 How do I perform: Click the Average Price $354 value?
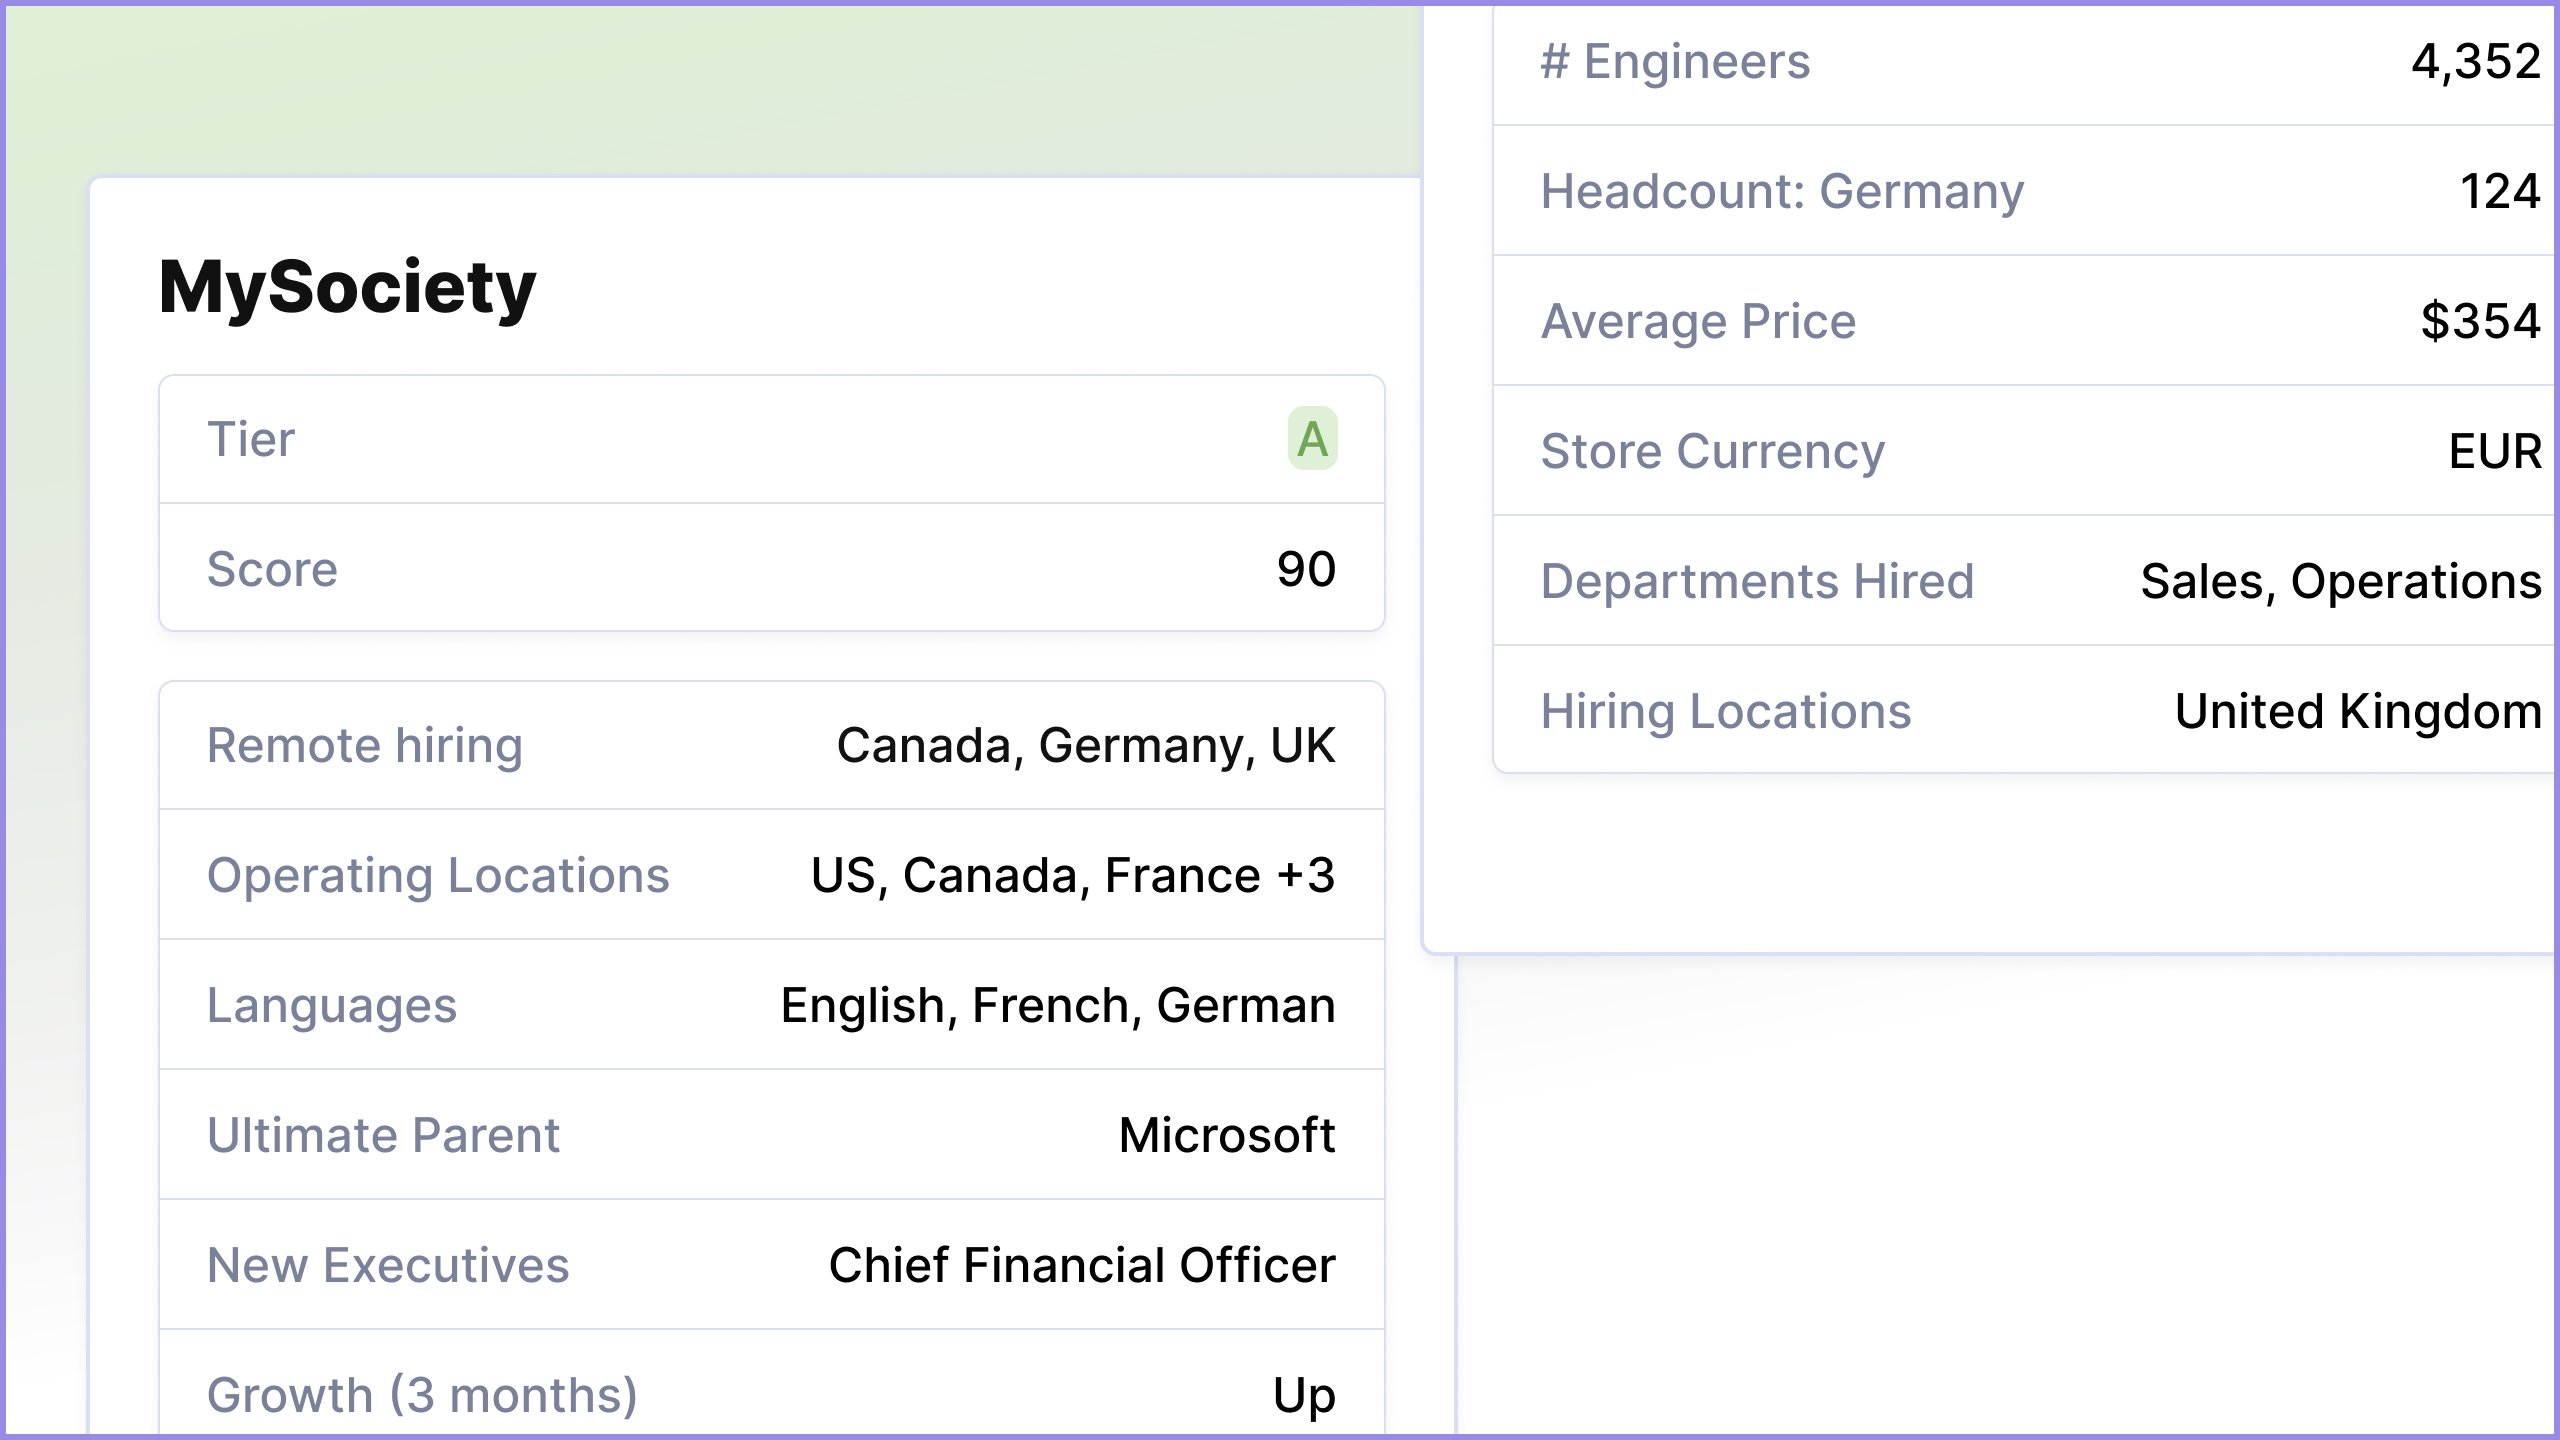click(2480, 321)
